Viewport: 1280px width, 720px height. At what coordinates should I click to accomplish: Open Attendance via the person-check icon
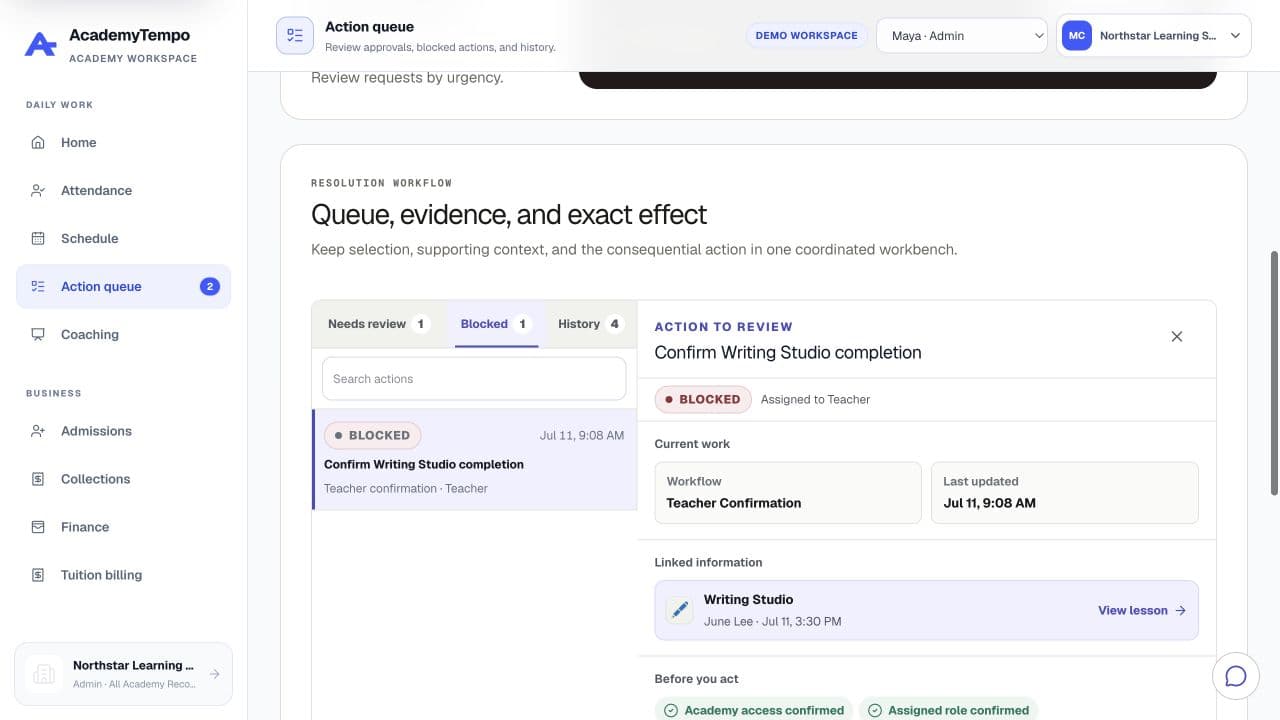38,190
